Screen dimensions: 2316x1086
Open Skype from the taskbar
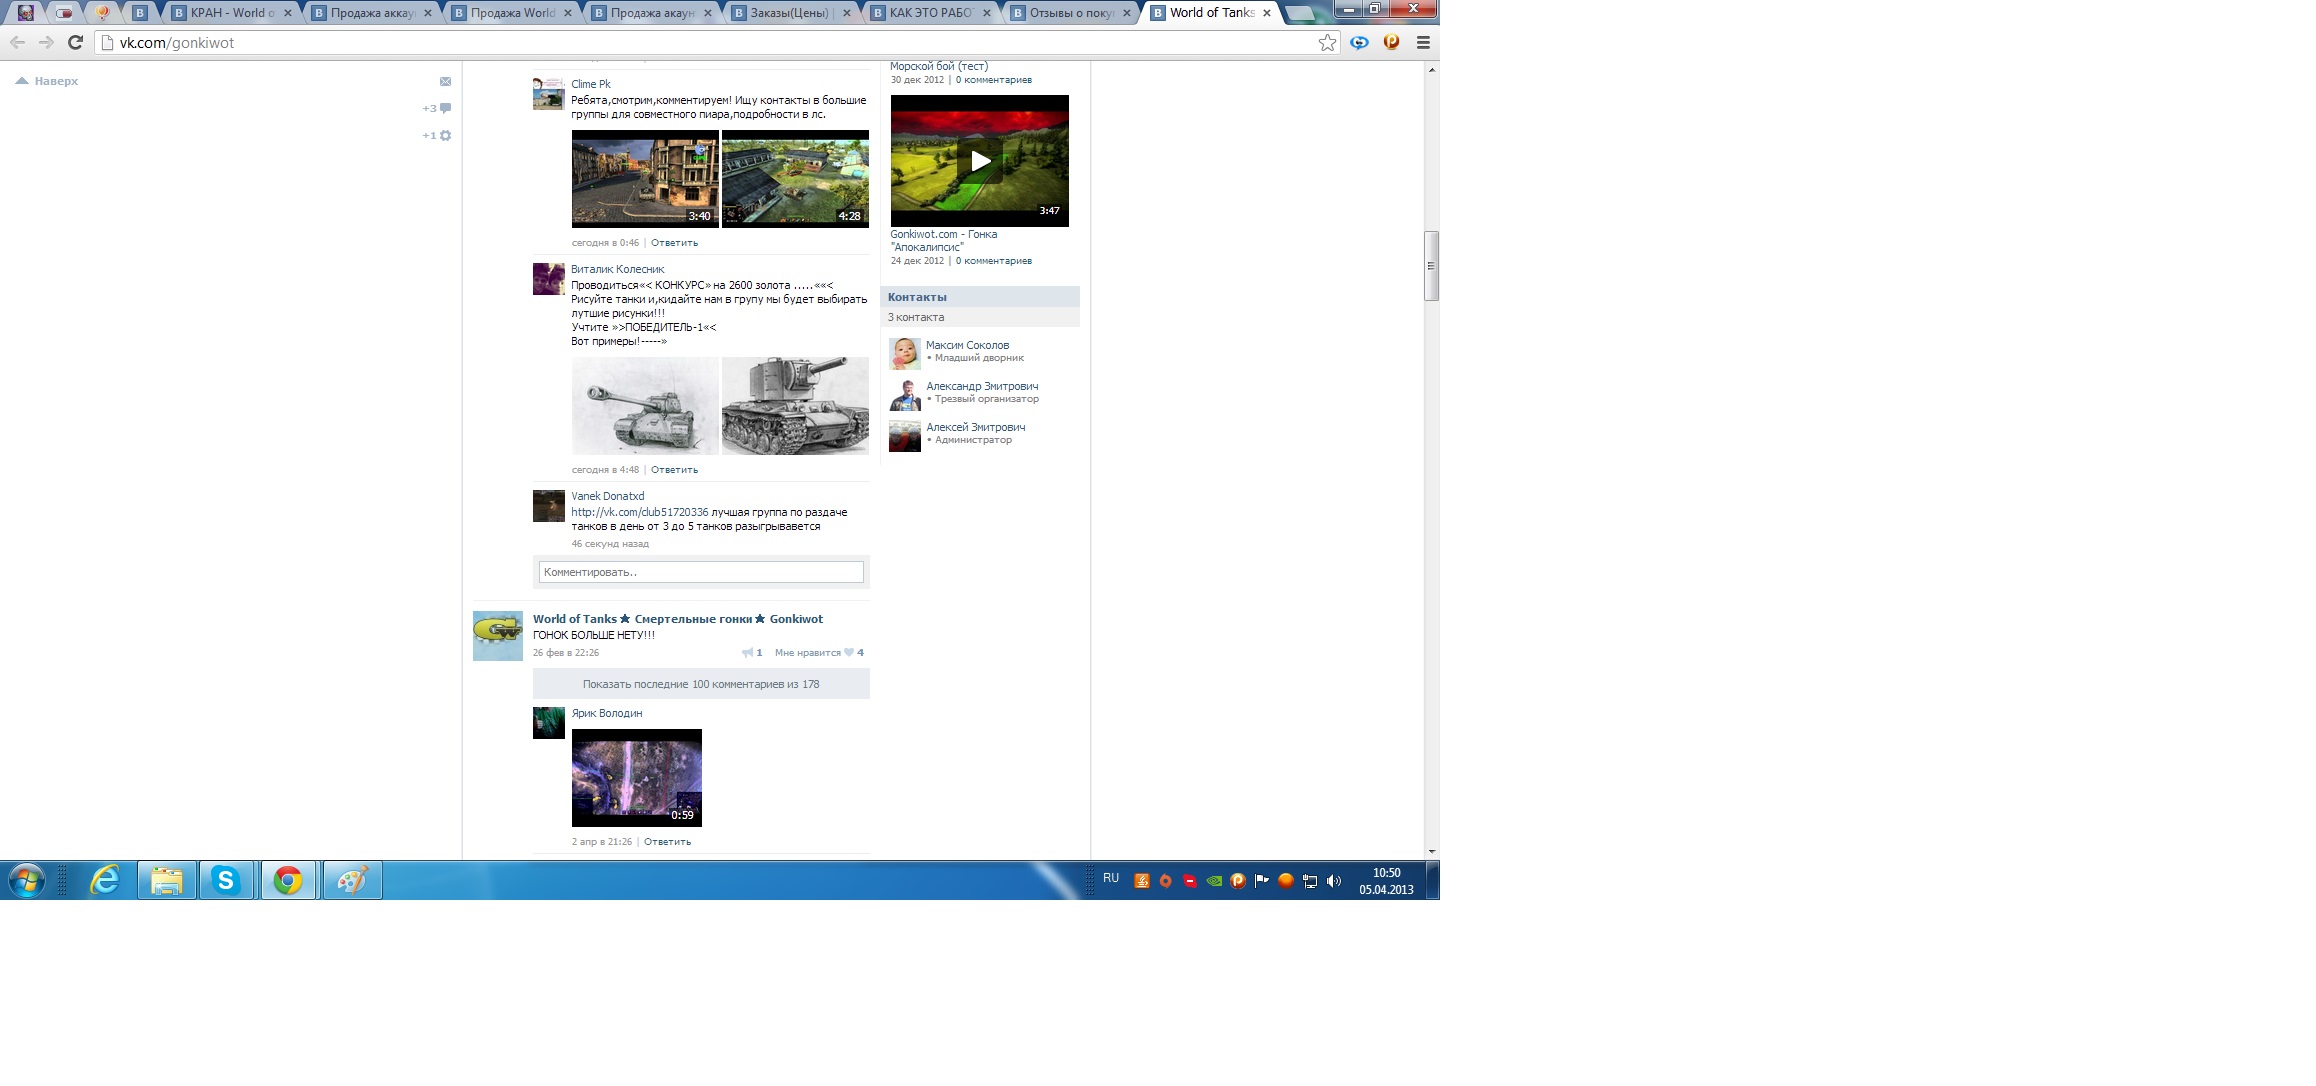(x=226, y=881)
